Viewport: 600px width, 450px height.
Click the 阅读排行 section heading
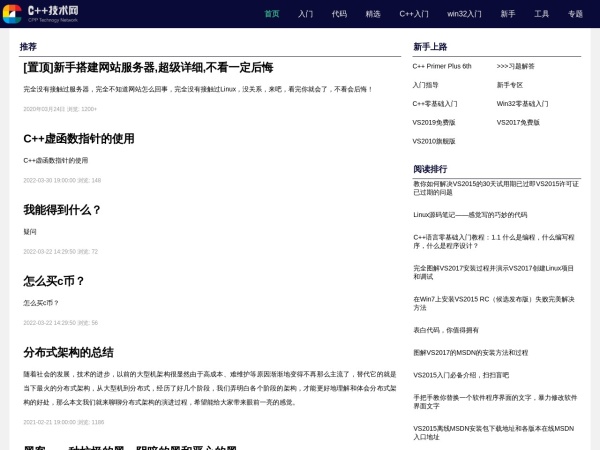click(x=430, y=169)
